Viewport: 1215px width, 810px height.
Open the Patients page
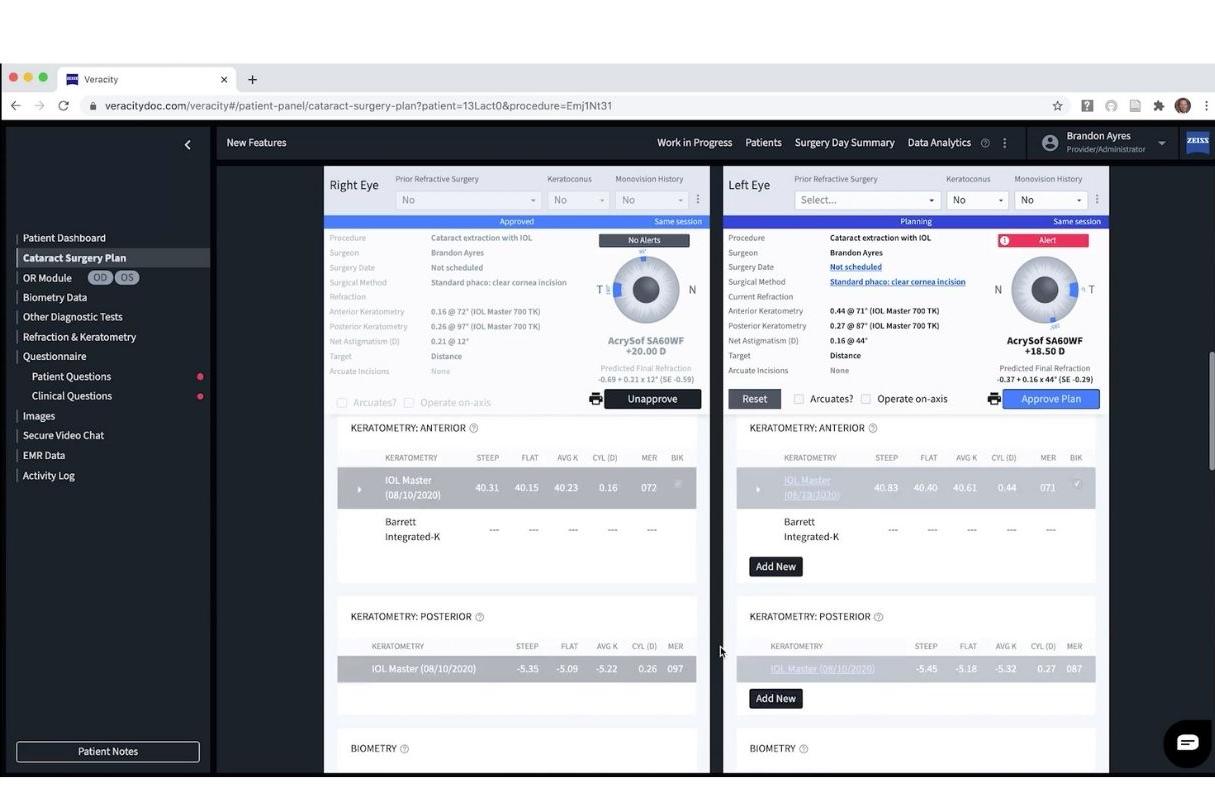click(x=763, y=143)
